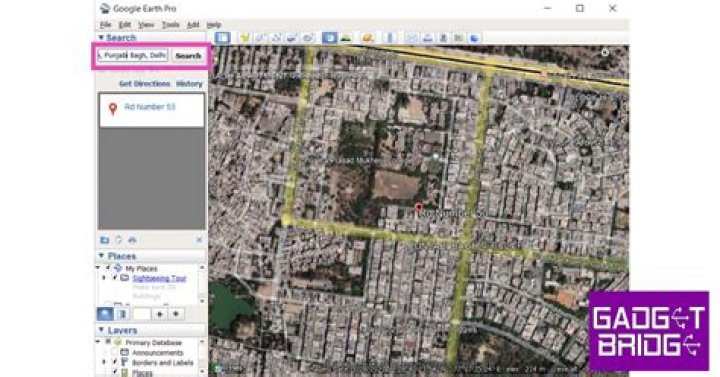Select the Add Polygon tool
The height and width of the screenshot is (377, 720).
260,38
